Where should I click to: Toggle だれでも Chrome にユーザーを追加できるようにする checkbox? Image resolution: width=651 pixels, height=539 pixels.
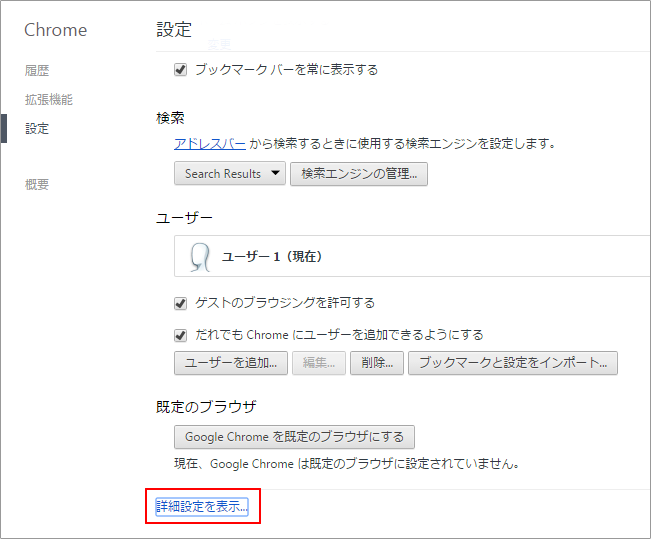[180, 335]
